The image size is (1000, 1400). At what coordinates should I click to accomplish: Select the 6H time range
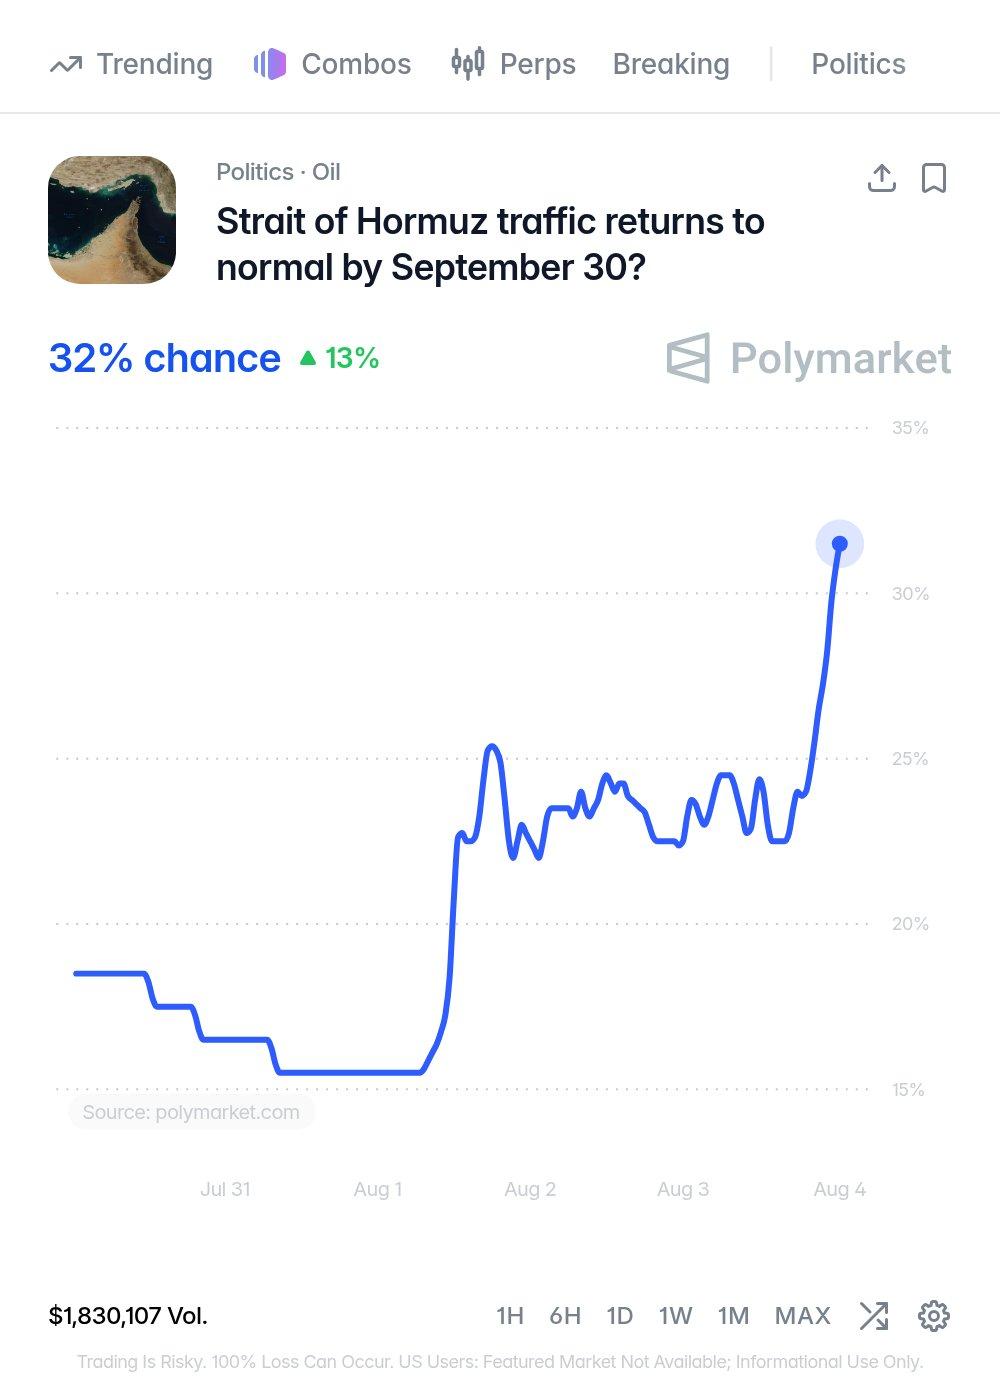pyautogui.click(x=565, y=1316)
